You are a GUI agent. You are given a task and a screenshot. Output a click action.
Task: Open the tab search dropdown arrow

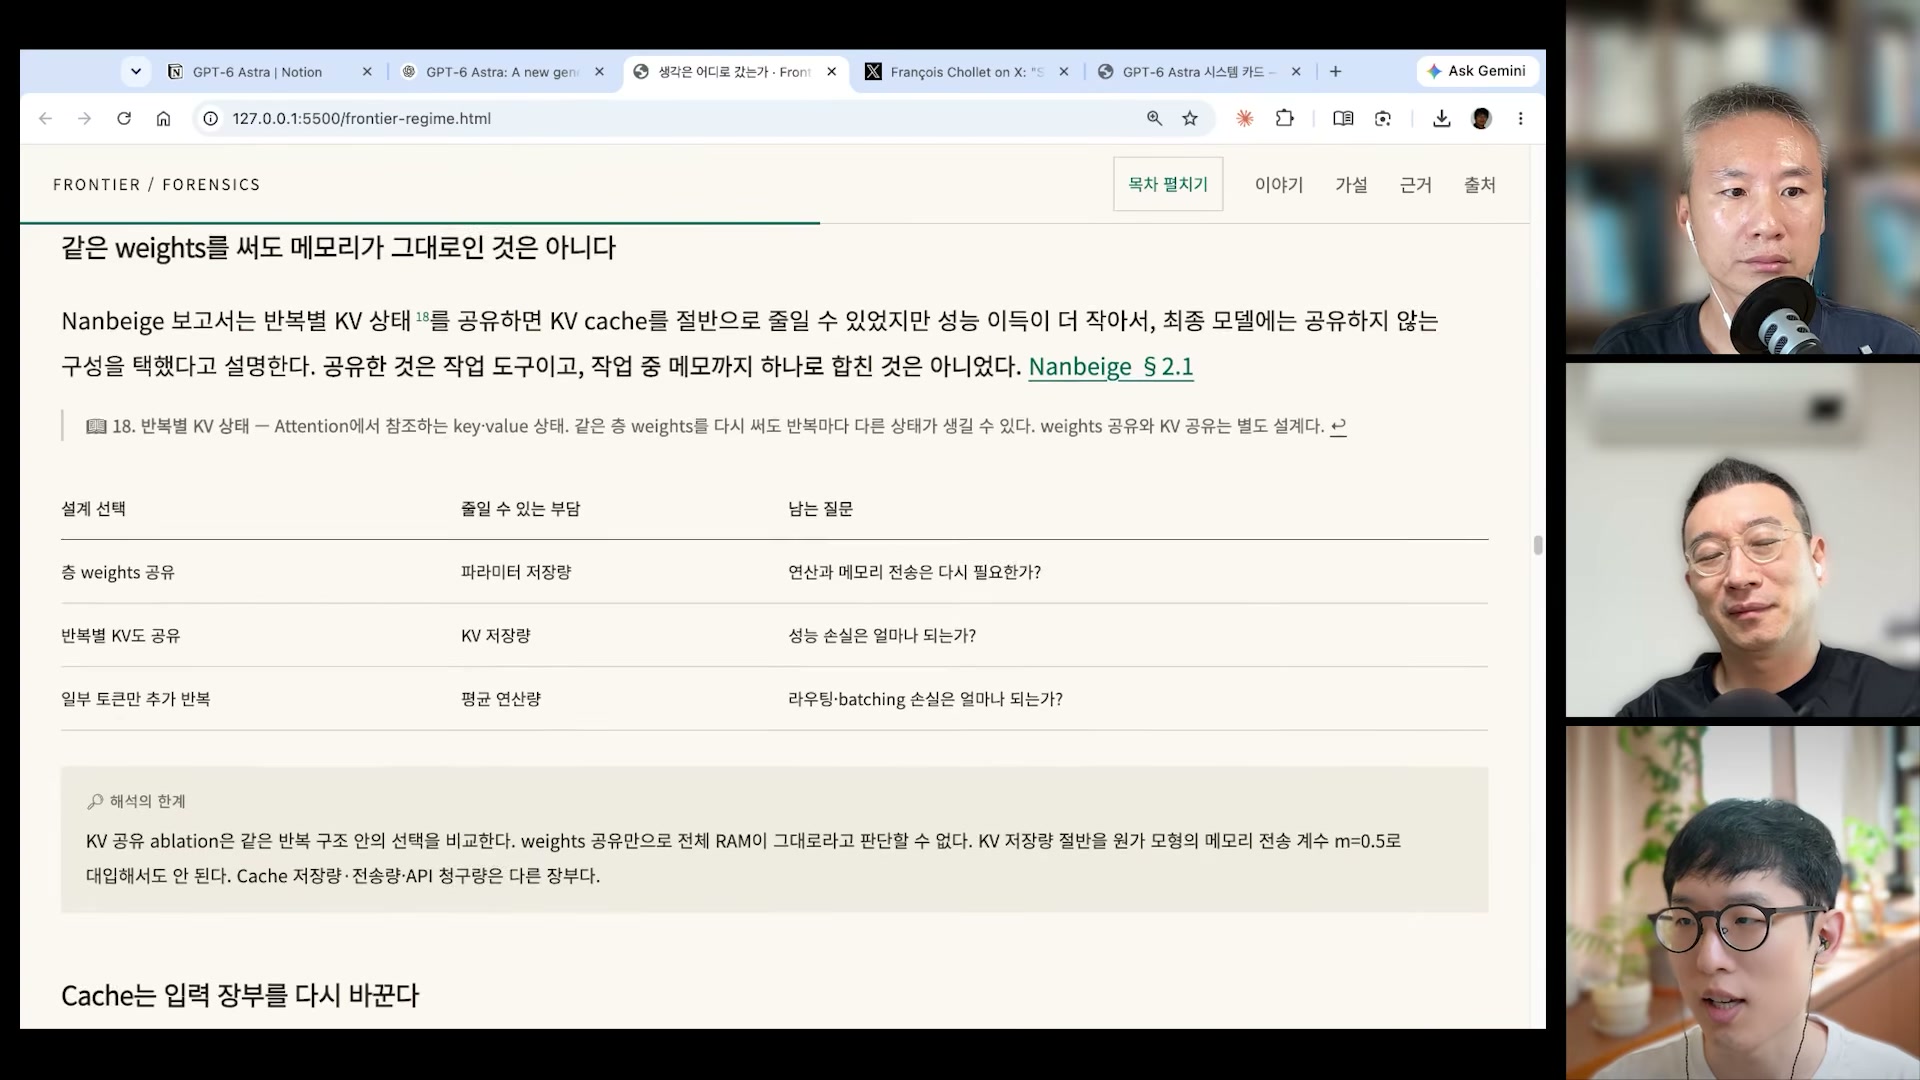135,72
